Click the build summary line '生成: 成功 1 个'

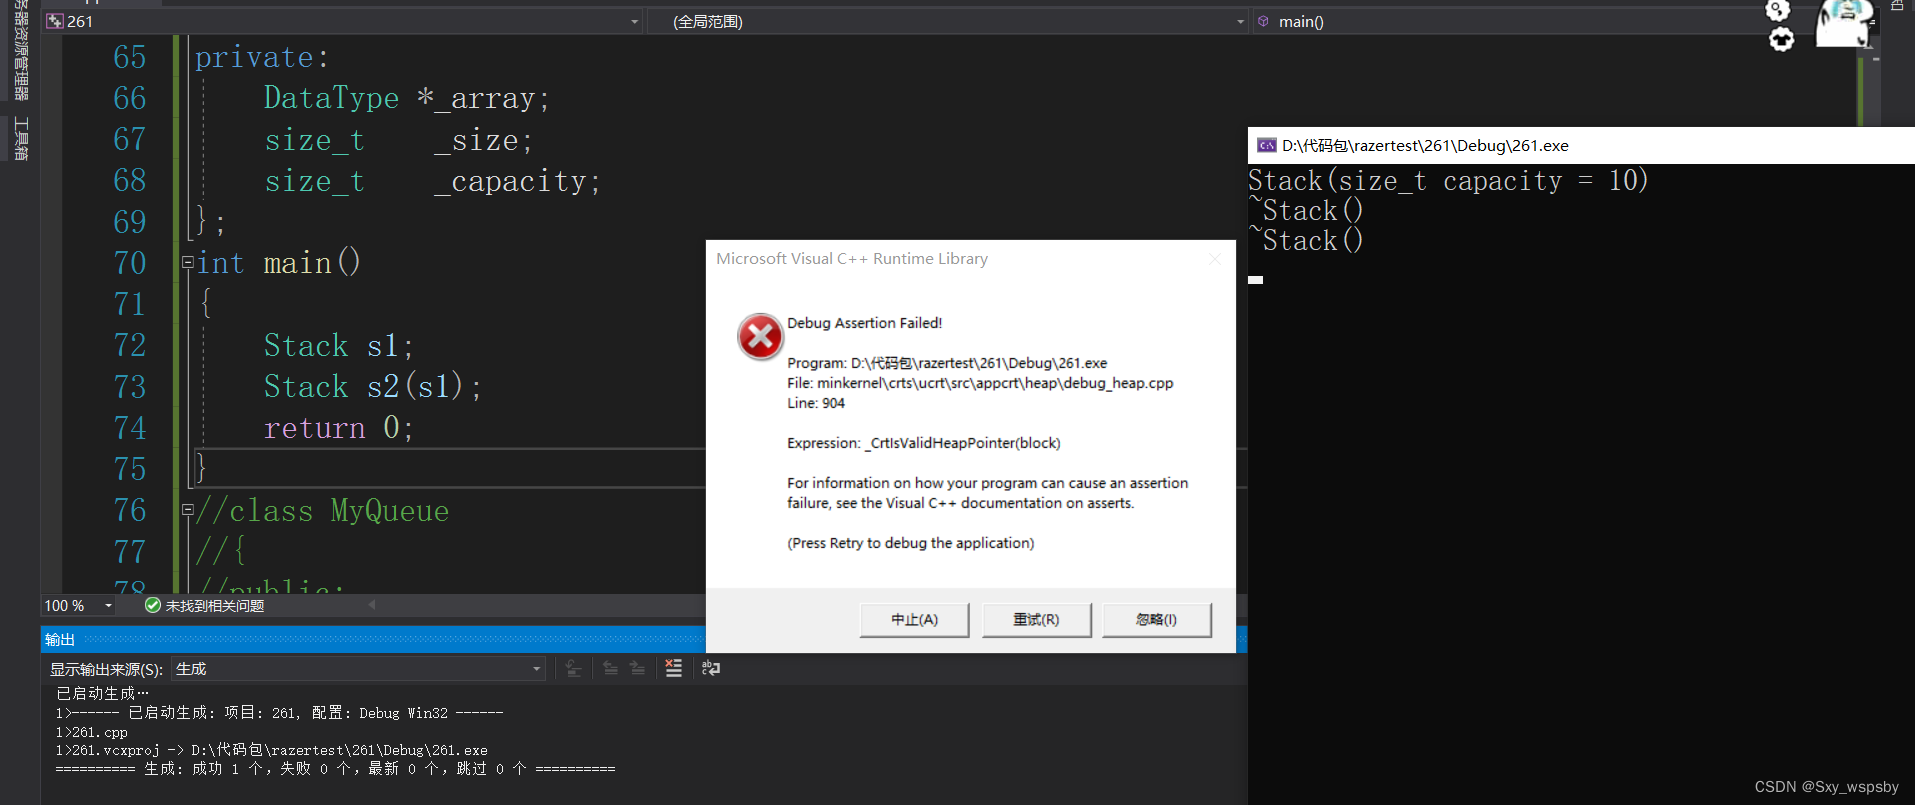pos(335,769)
